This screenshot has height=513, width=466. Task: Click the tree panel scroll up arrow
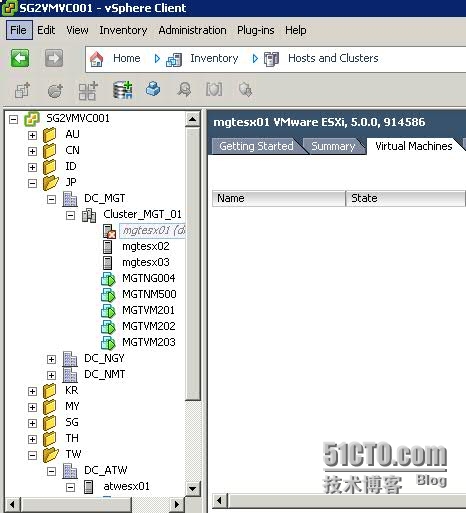[193, 119]
